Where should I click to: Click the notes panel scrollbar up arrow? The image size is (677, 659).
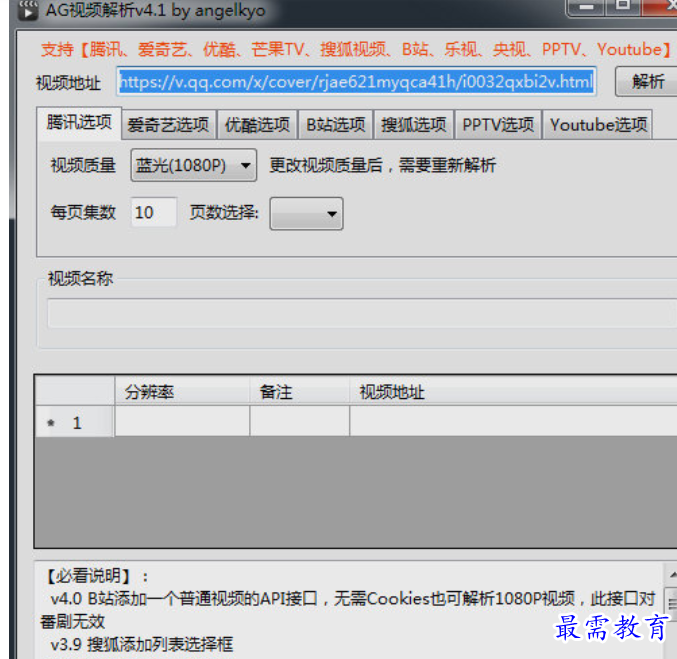tap(672, 574)
